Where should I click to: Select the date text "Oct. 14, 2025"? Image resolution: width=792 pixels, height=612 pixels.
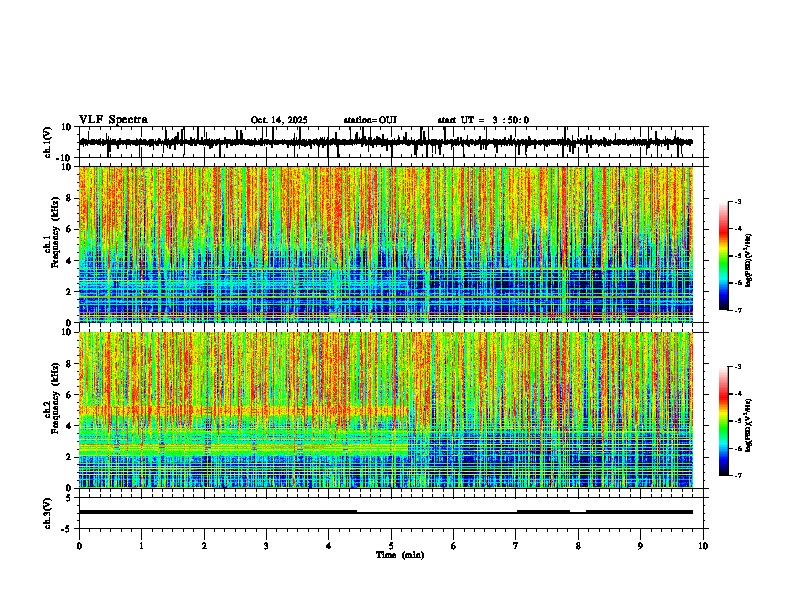click(279, 120)
